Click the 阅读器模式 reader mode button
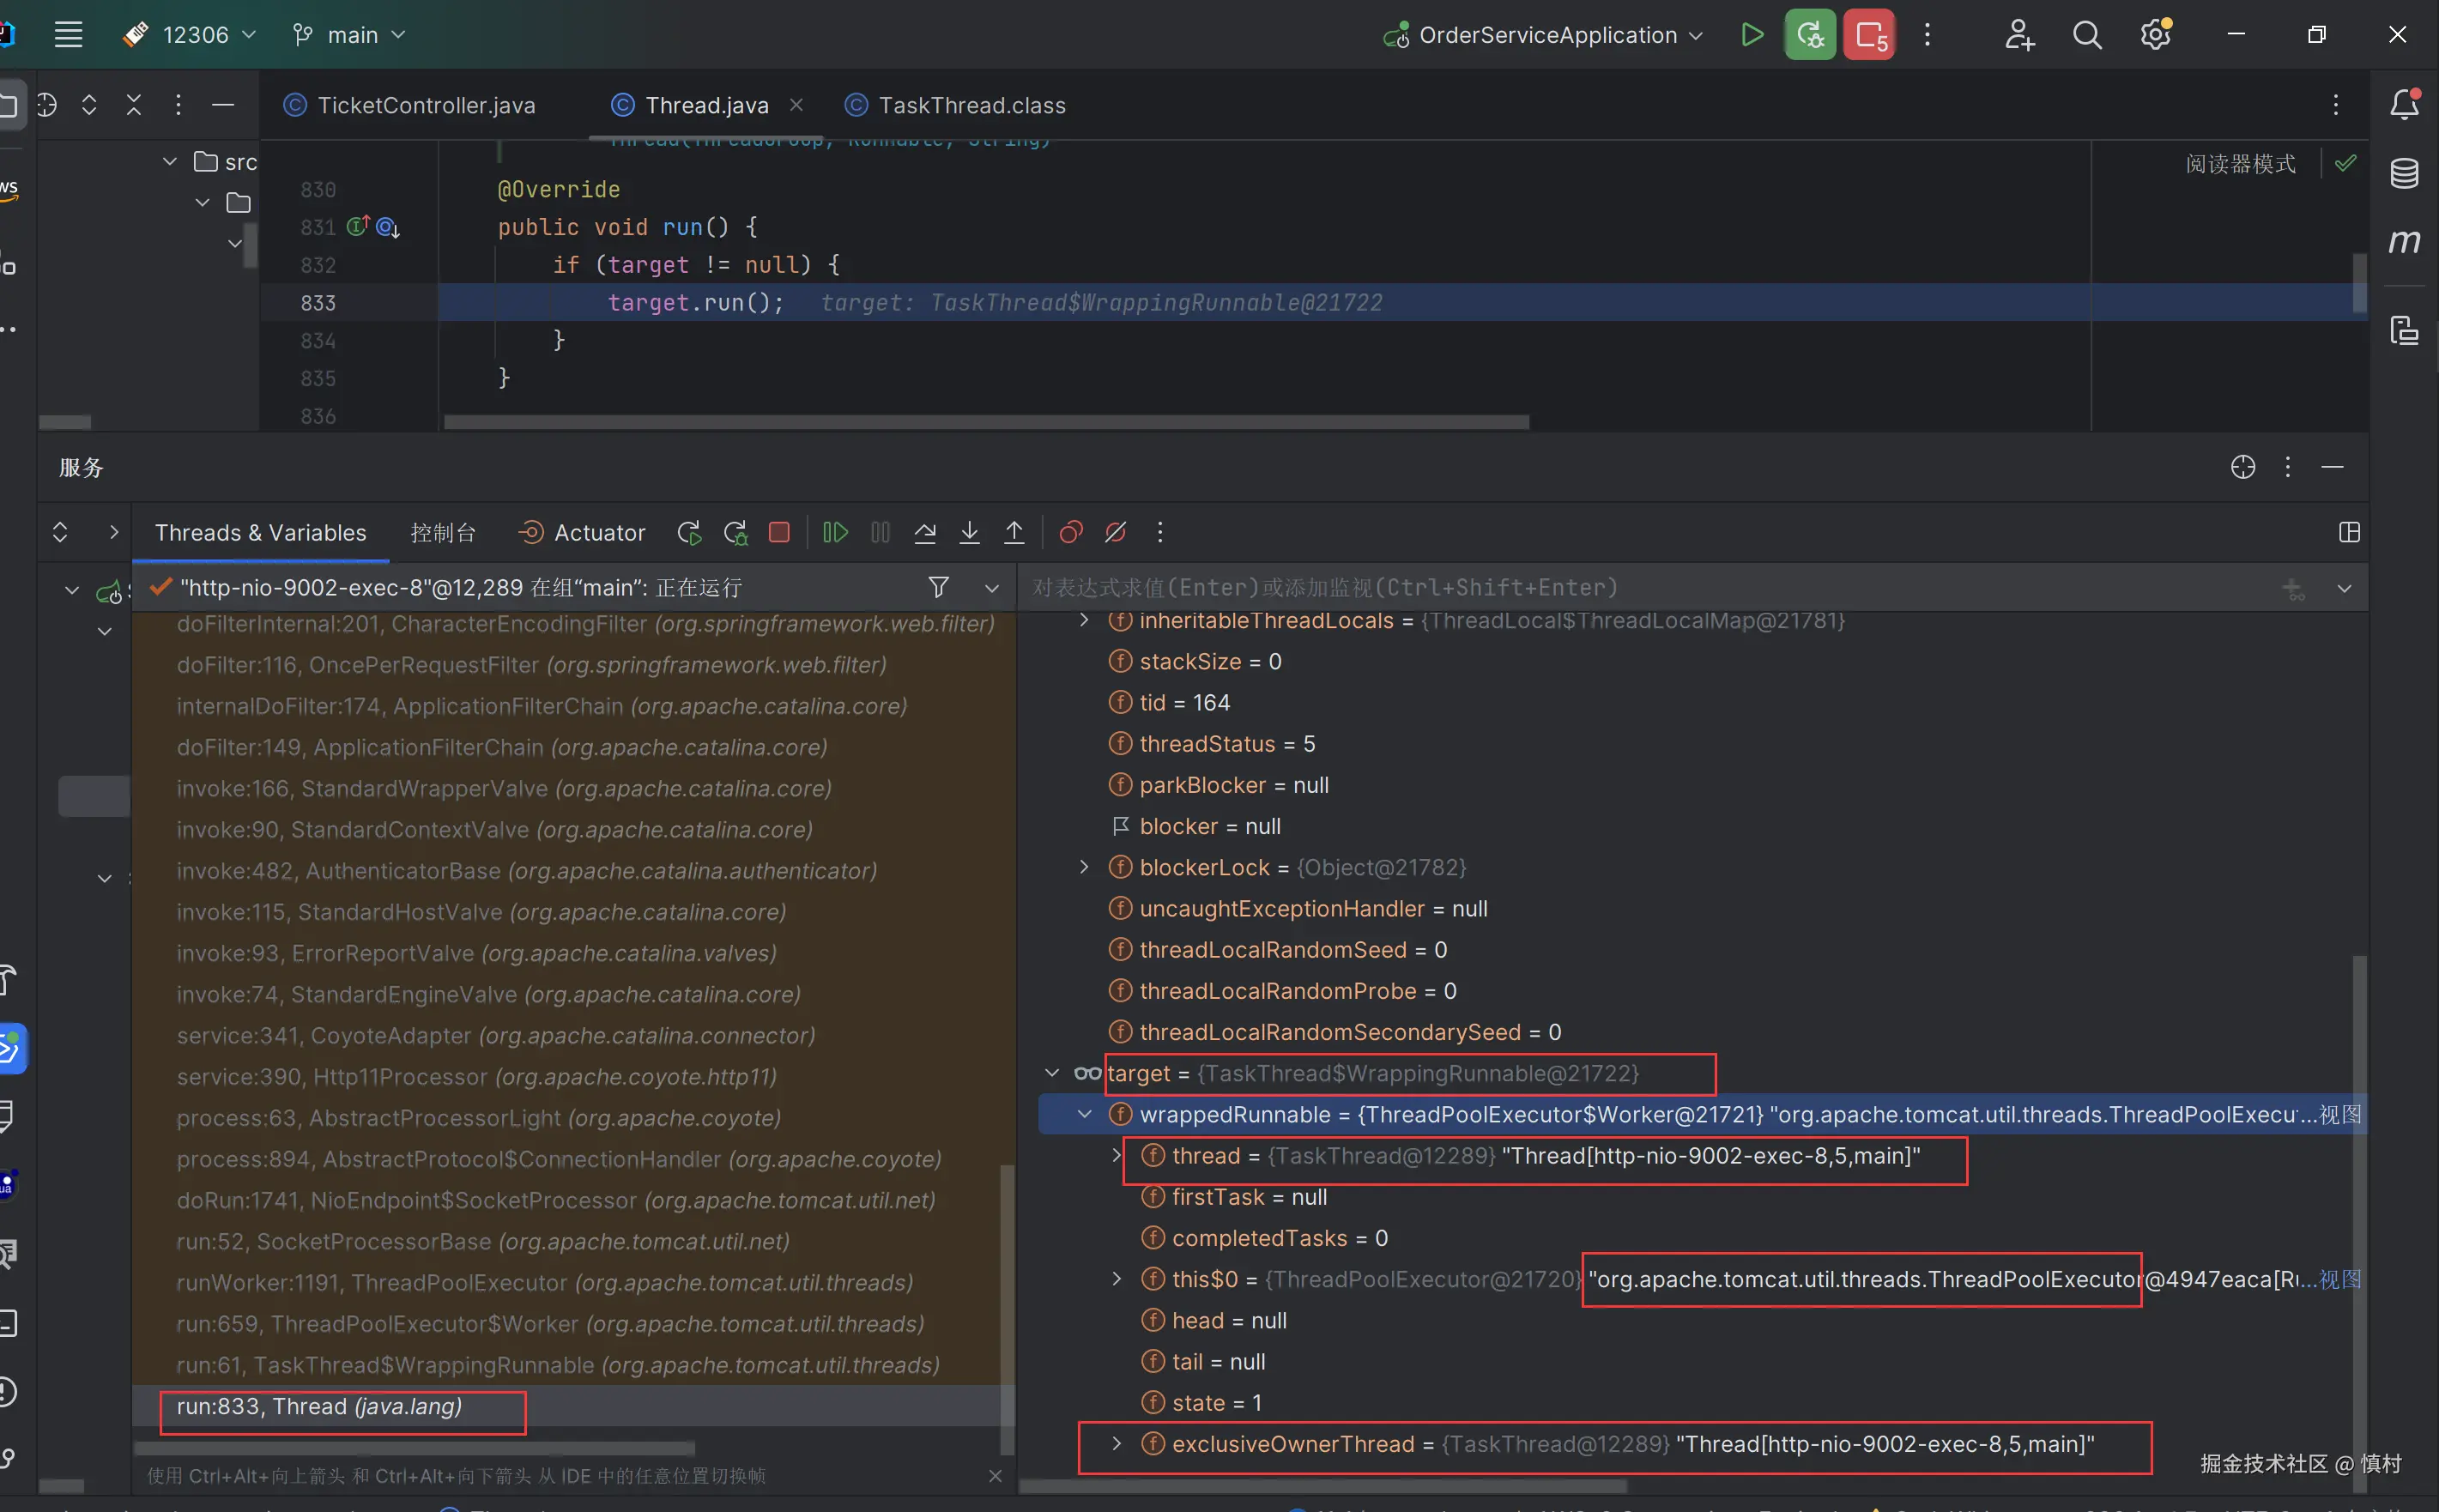This screenshot has height=1512, width=2439. [2240, 164]
